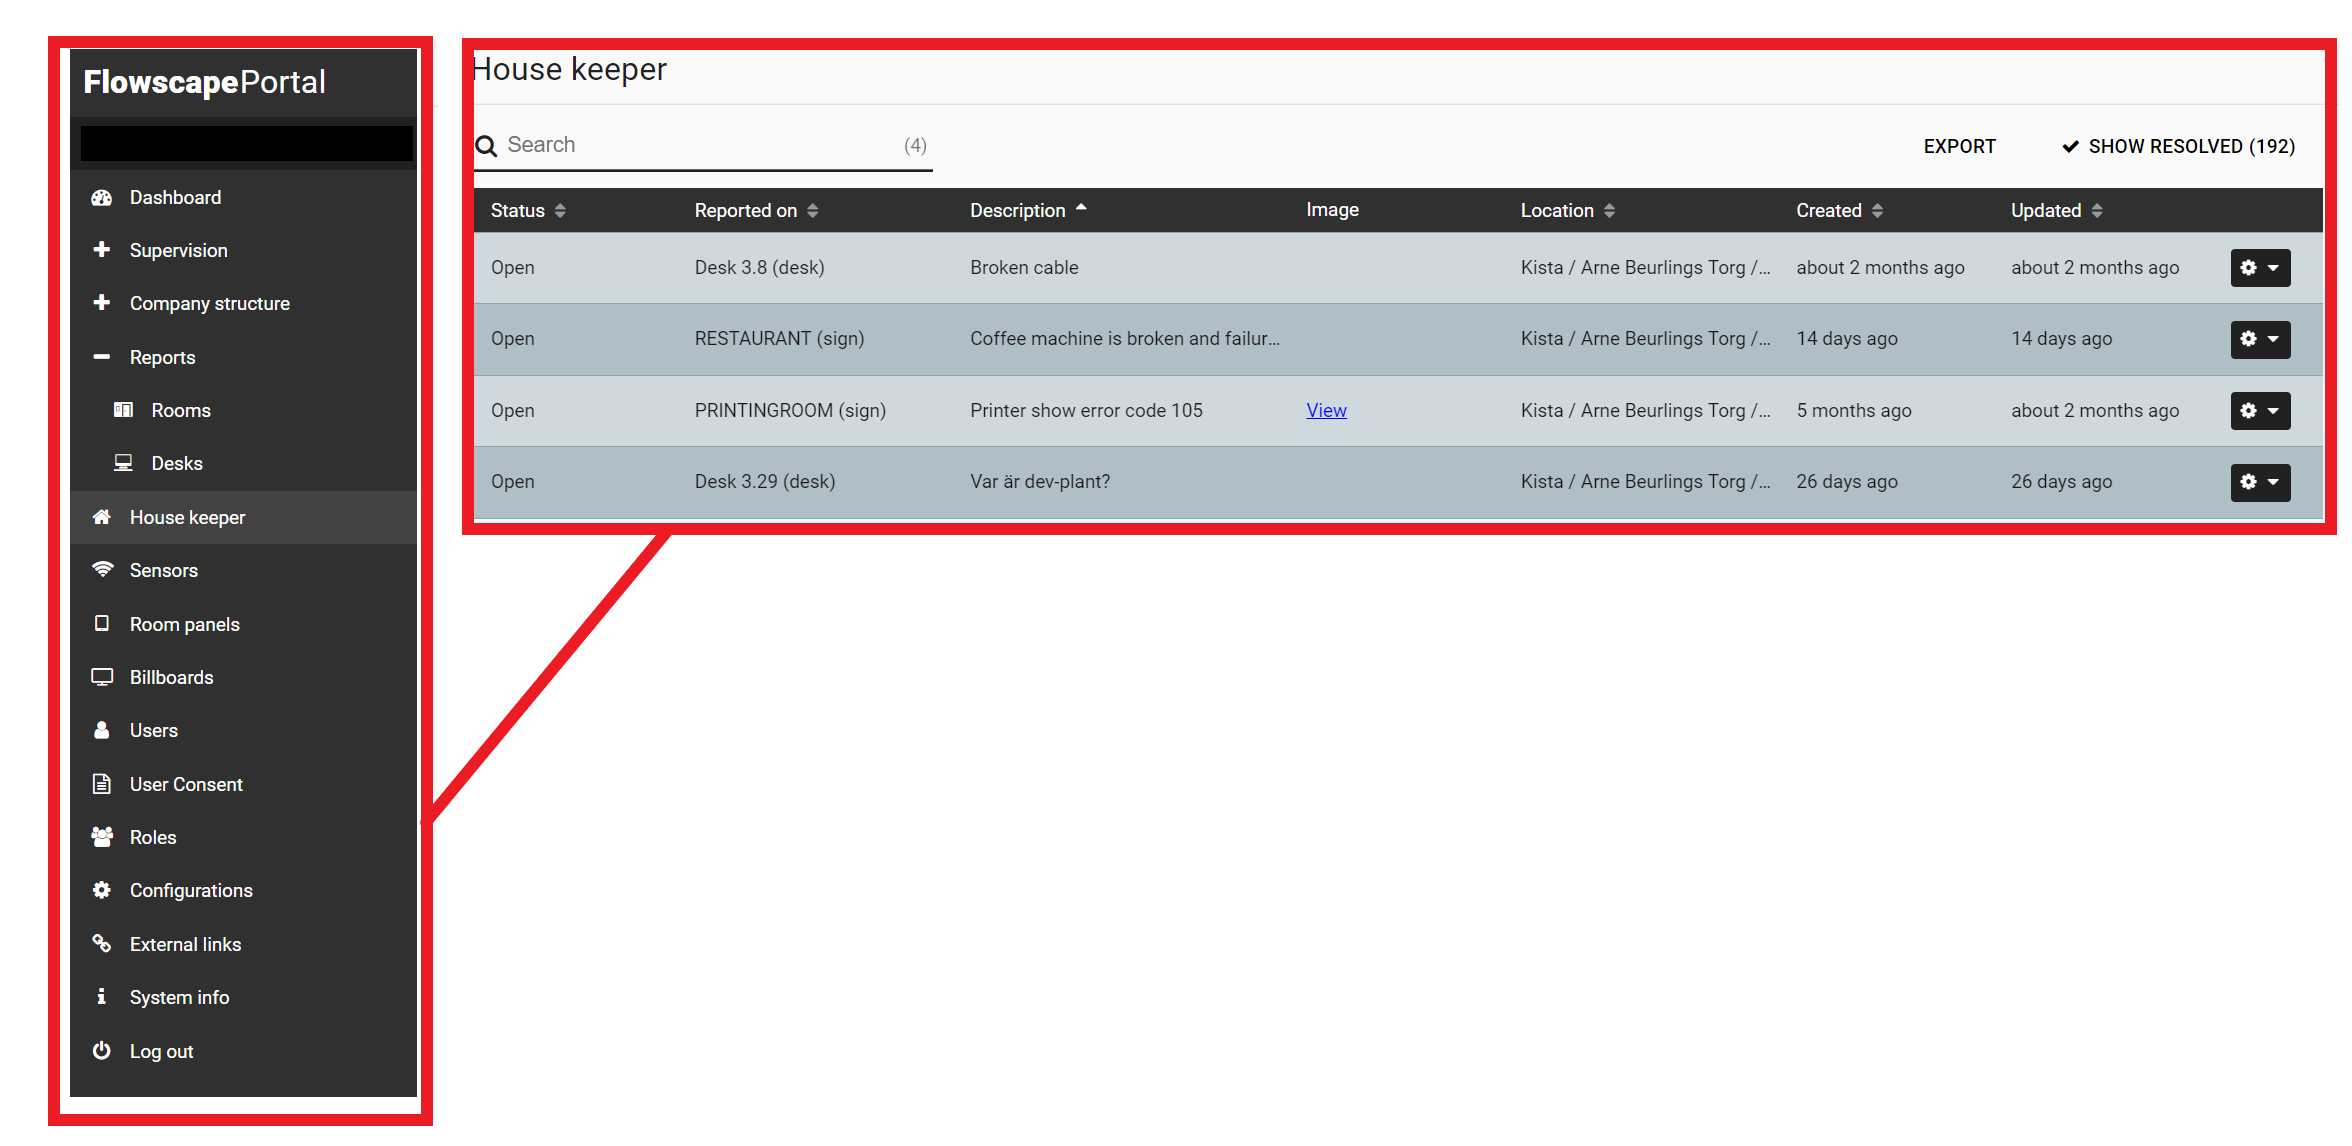
Task: Click the System info icon
Action: click(101, 996)
